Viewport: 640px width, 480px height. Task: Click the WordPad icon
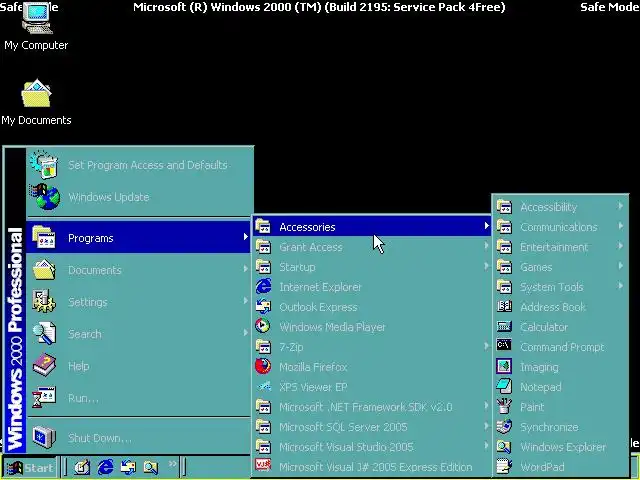504,466
